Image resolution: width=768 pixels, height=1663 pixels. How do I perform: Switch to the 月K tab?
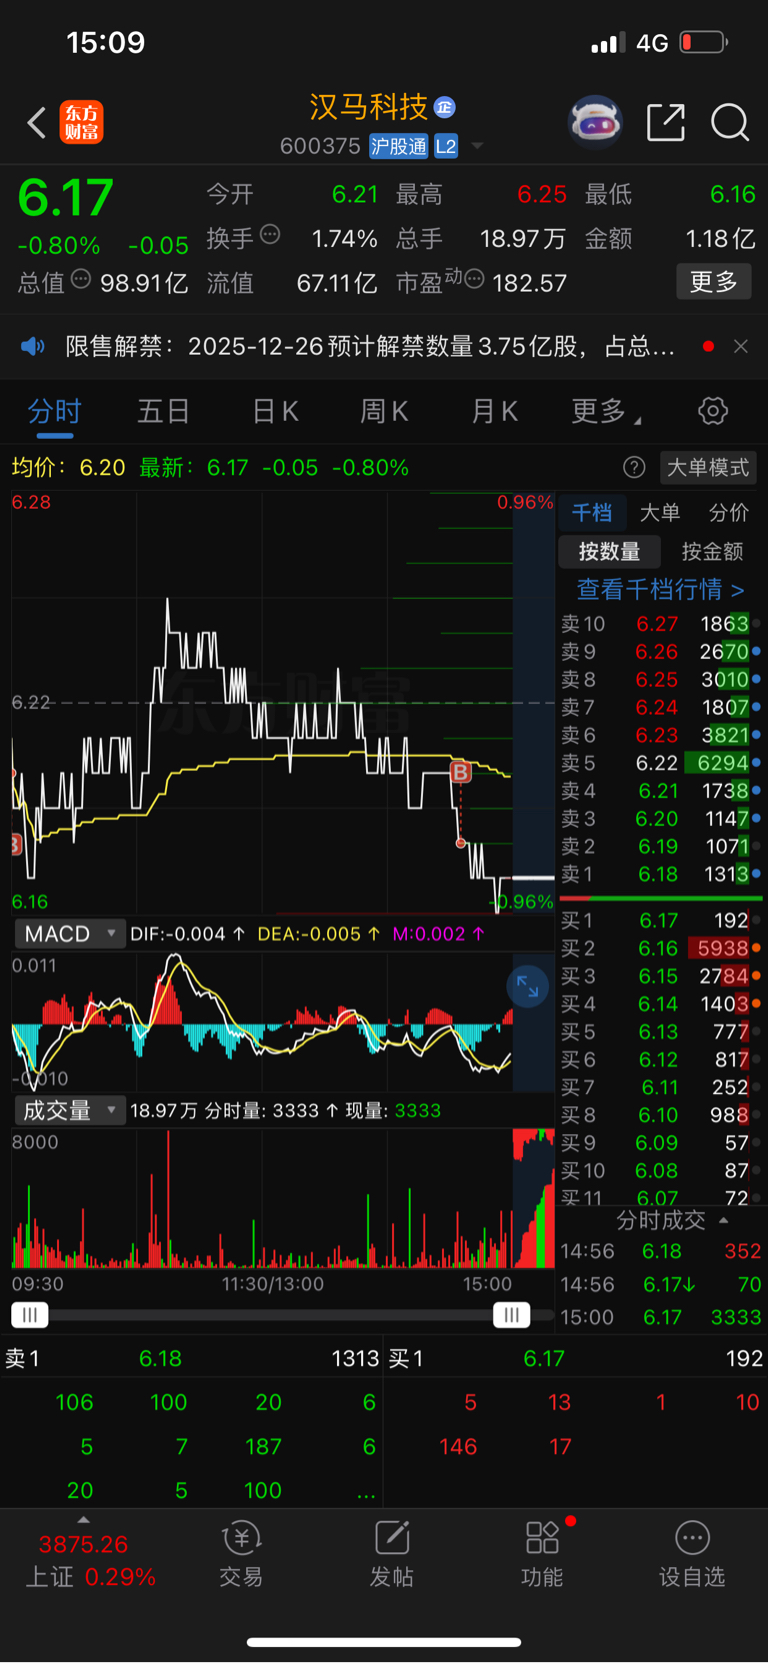point(494,411)
